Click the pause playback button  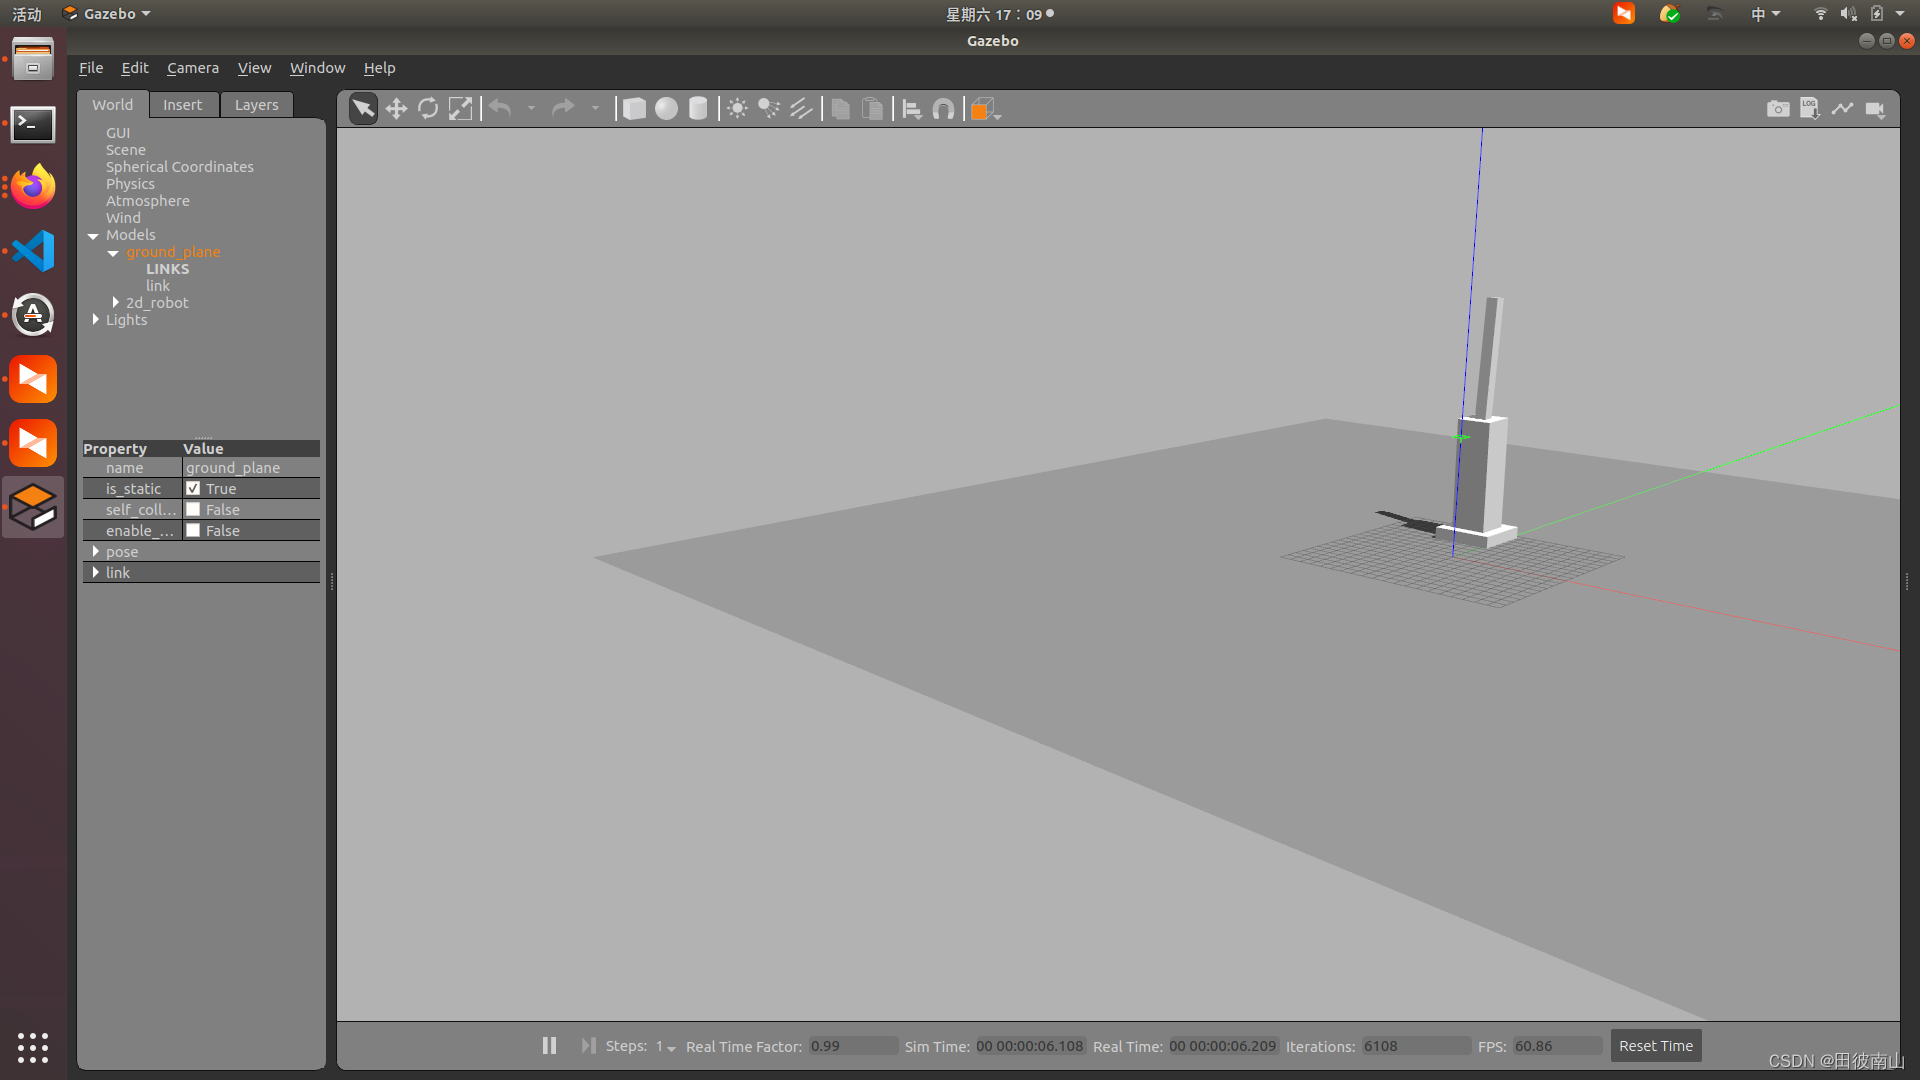(x=550, y=1046)
